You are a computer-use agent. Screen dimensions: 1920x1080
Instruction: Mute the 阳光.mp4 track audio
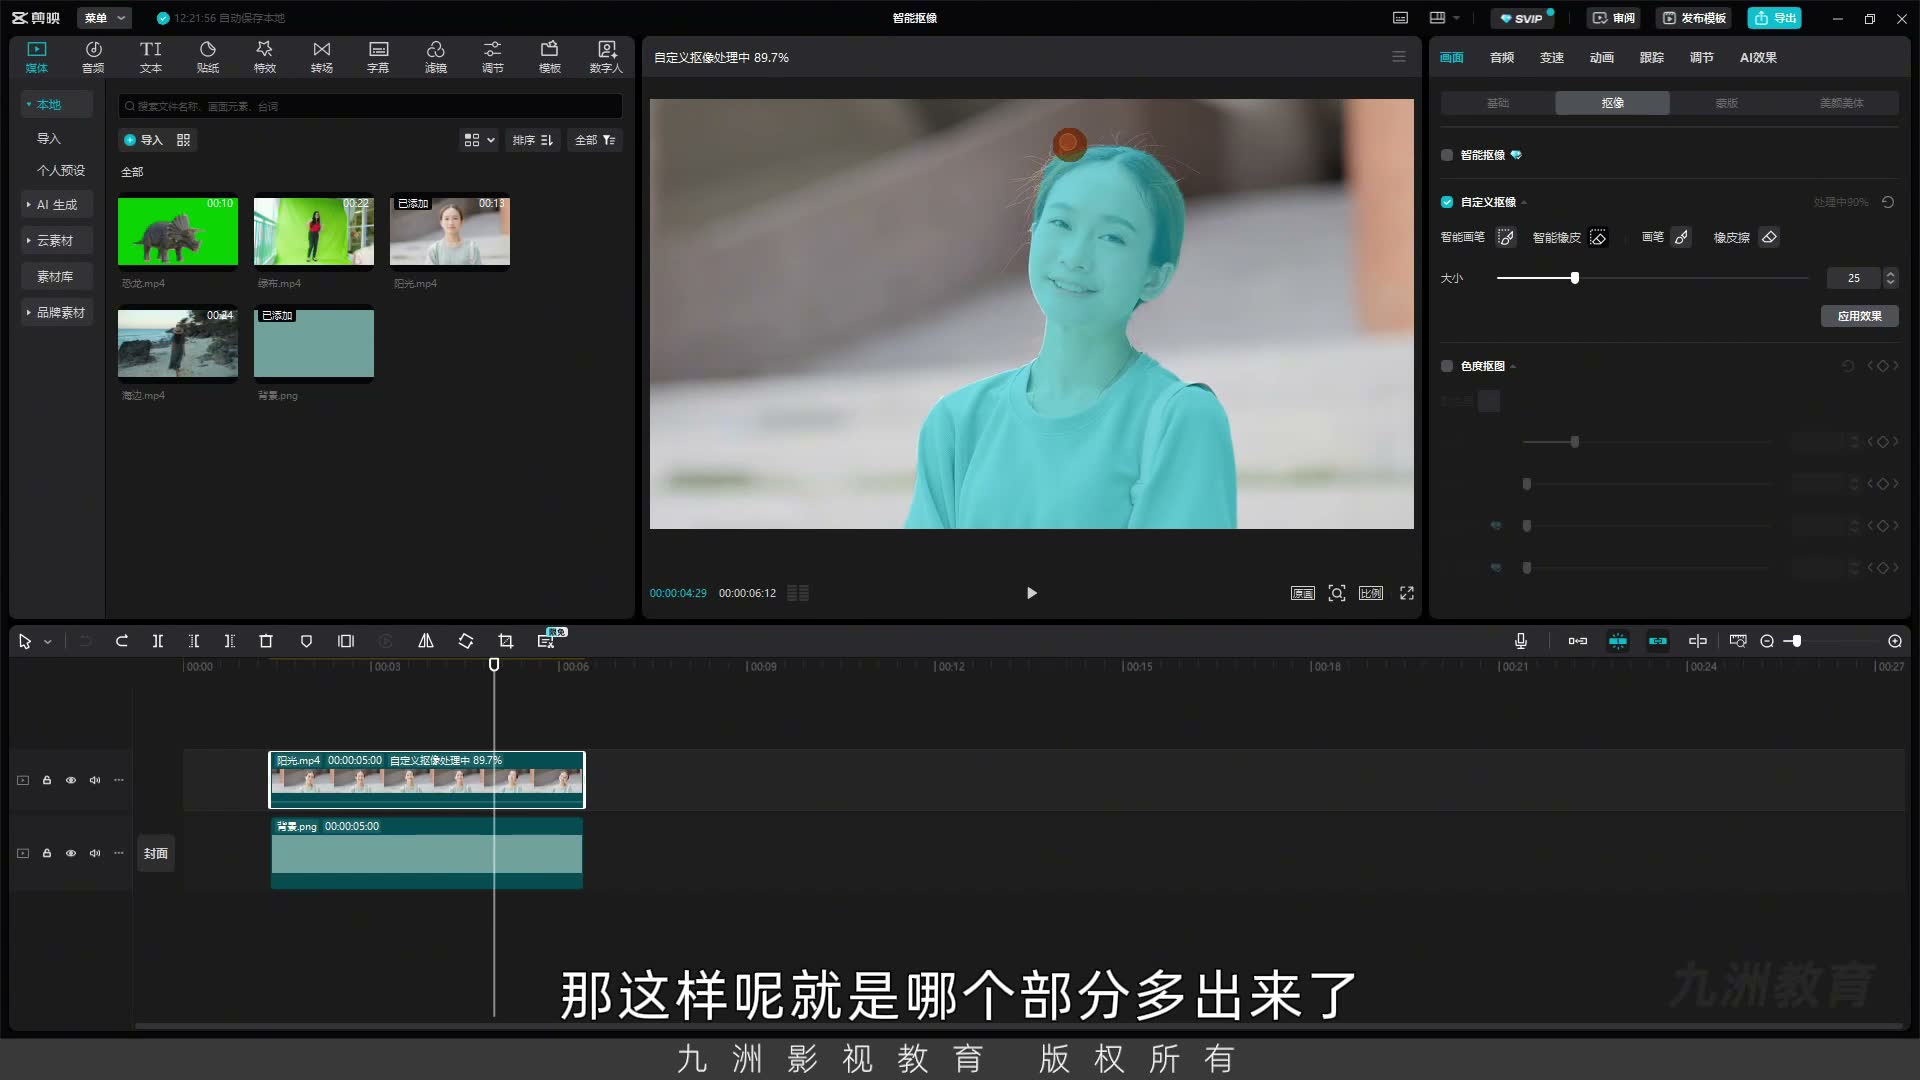click(95, 780)
